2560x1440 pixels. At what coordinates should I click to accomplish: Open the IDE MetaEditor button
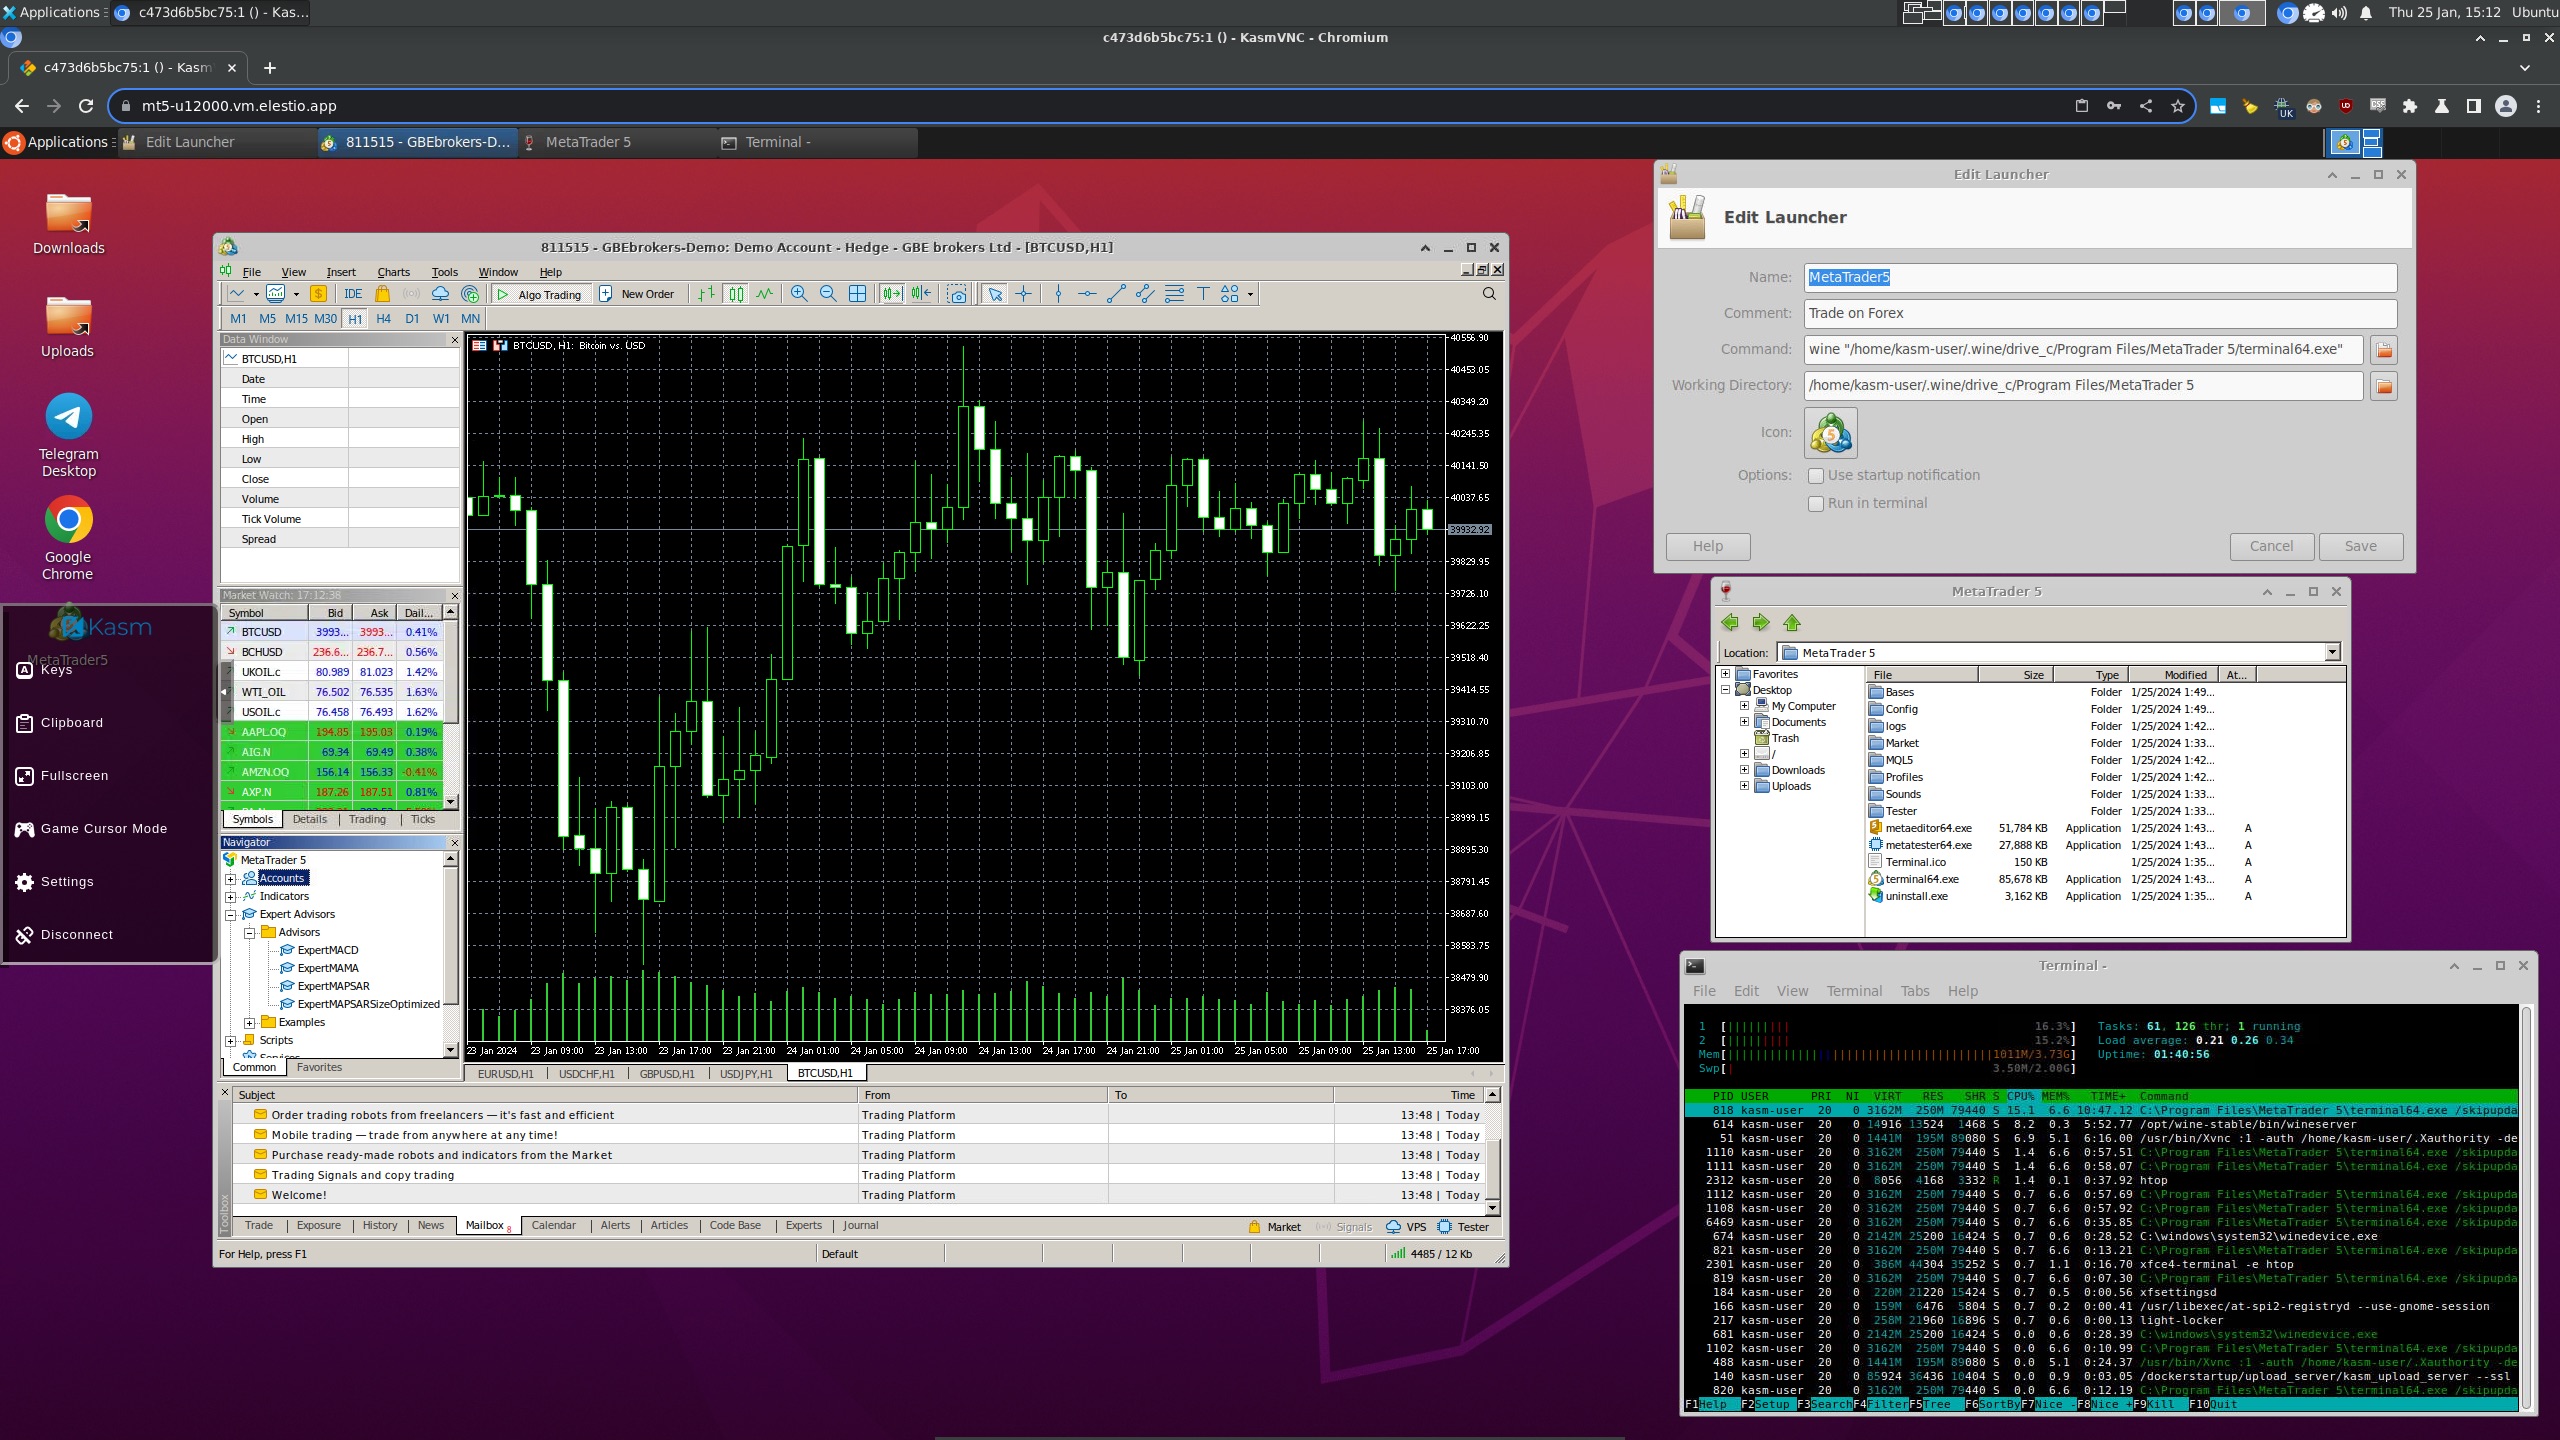click(353, 294)
